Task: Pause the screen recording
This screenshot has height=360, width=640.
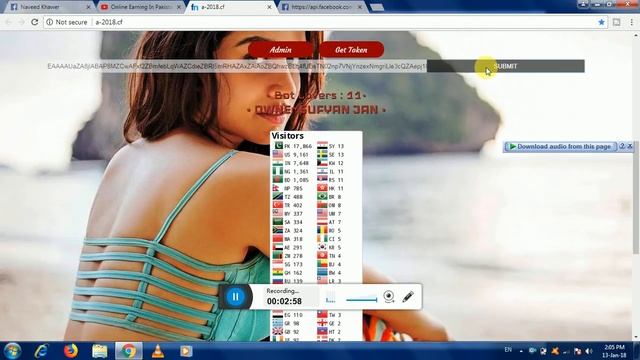Action: coord(236,297)
